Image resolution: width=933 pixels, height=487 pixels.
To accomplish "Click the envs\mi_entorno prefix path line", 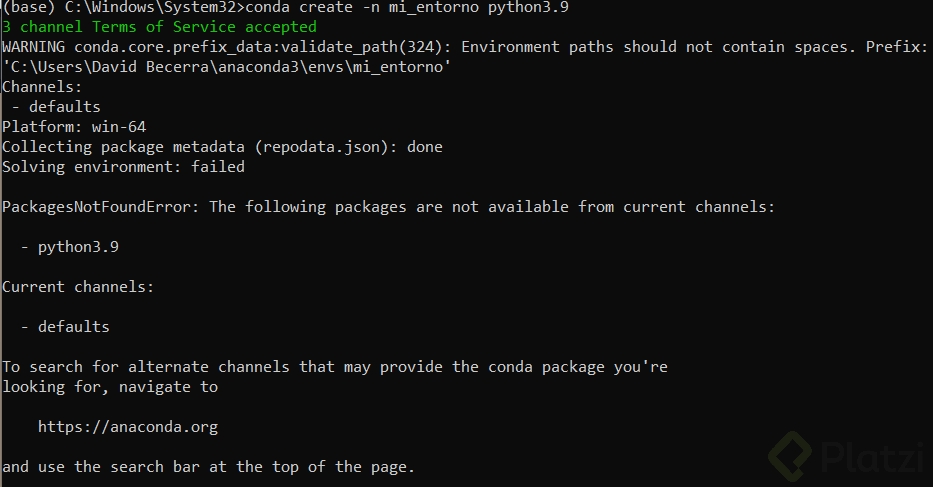I will 226,67.
